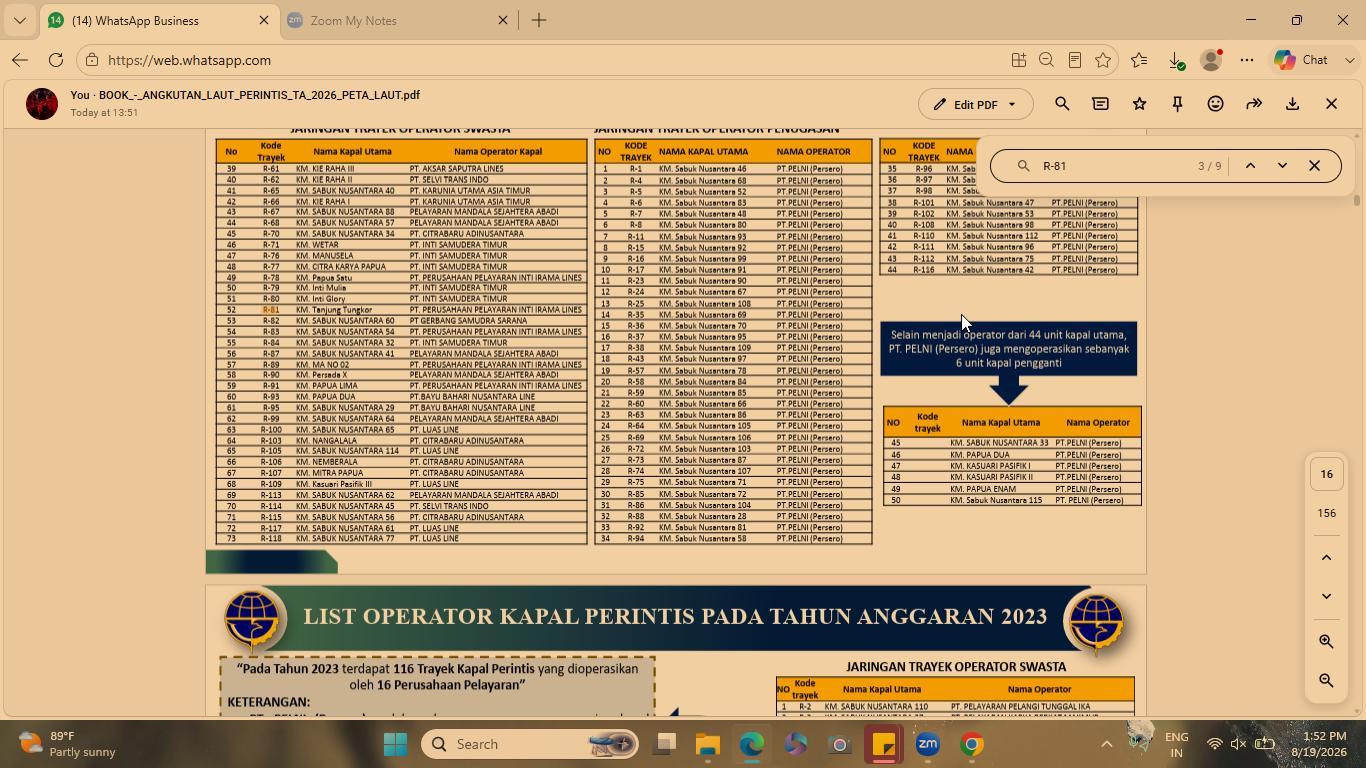Jump to next R-81 search match
1366x768 pixels.
1282,166
